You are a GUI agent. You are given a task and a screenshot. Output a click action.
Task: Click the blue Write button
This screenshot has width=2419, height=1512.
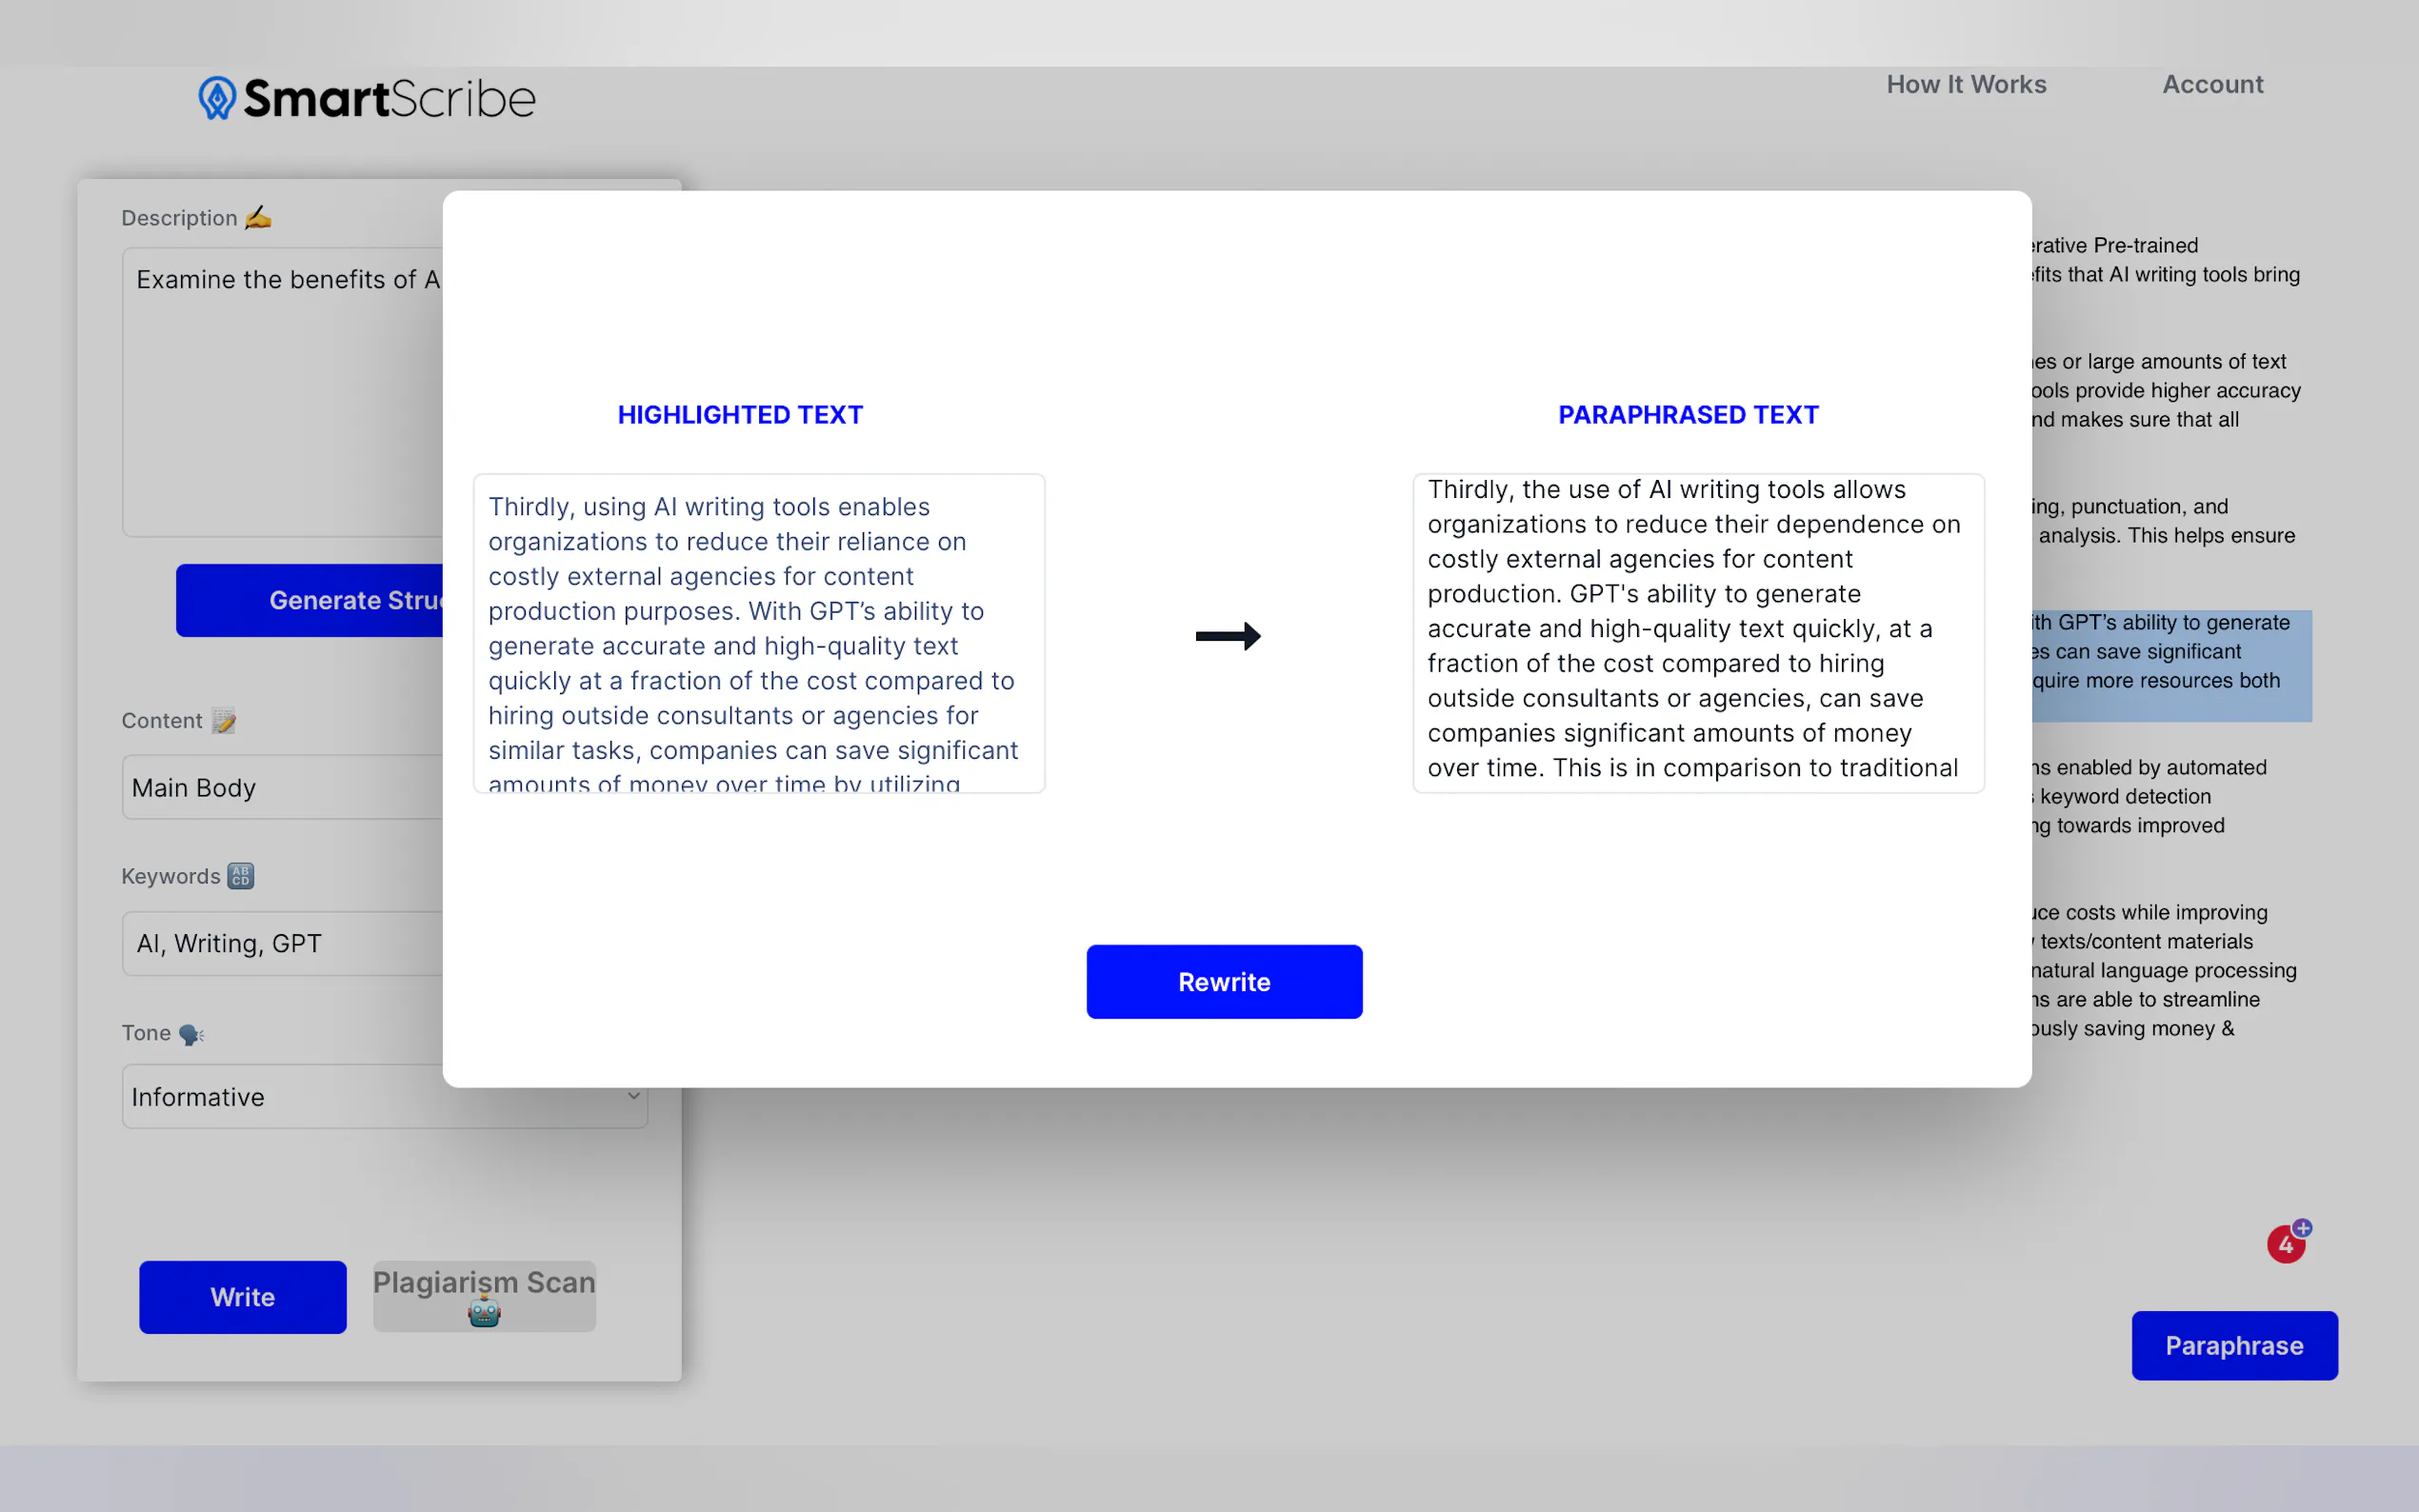pos(242,1297)
